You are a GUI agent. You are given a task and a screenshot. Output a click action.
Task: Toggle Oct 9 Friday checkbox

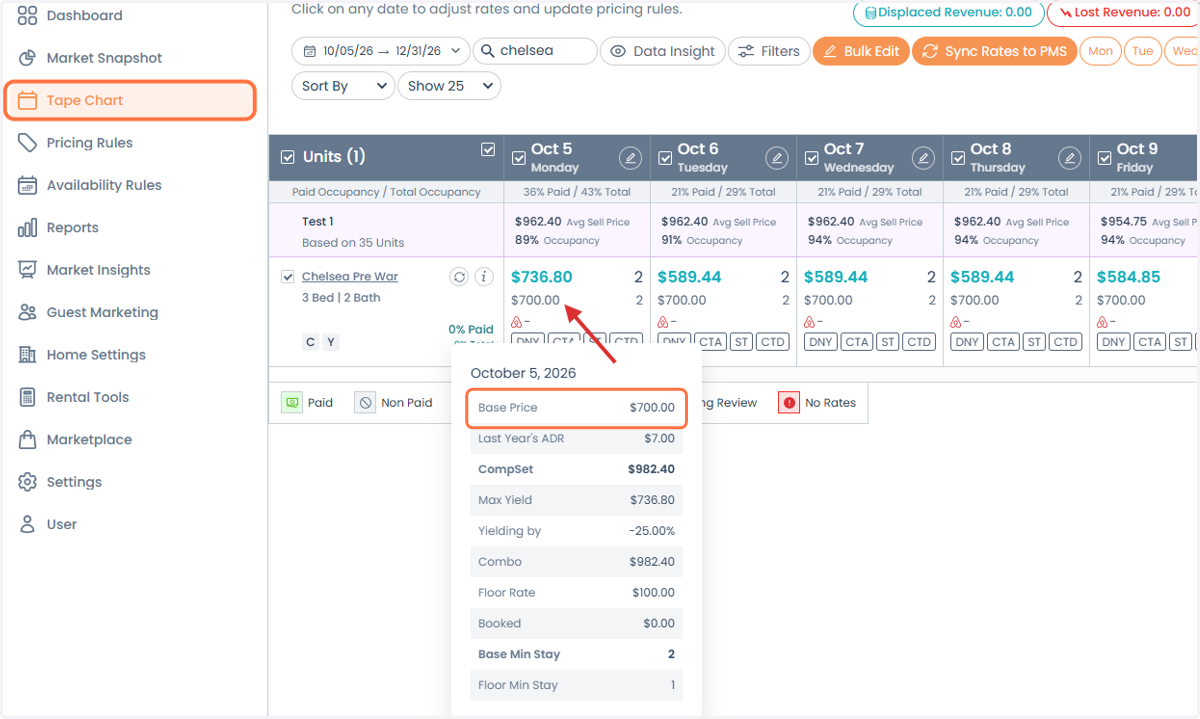1105,158
